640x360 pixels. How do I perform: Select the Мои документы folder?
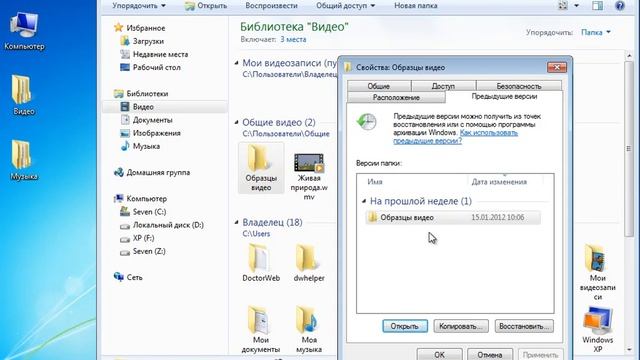pos(261,330)
